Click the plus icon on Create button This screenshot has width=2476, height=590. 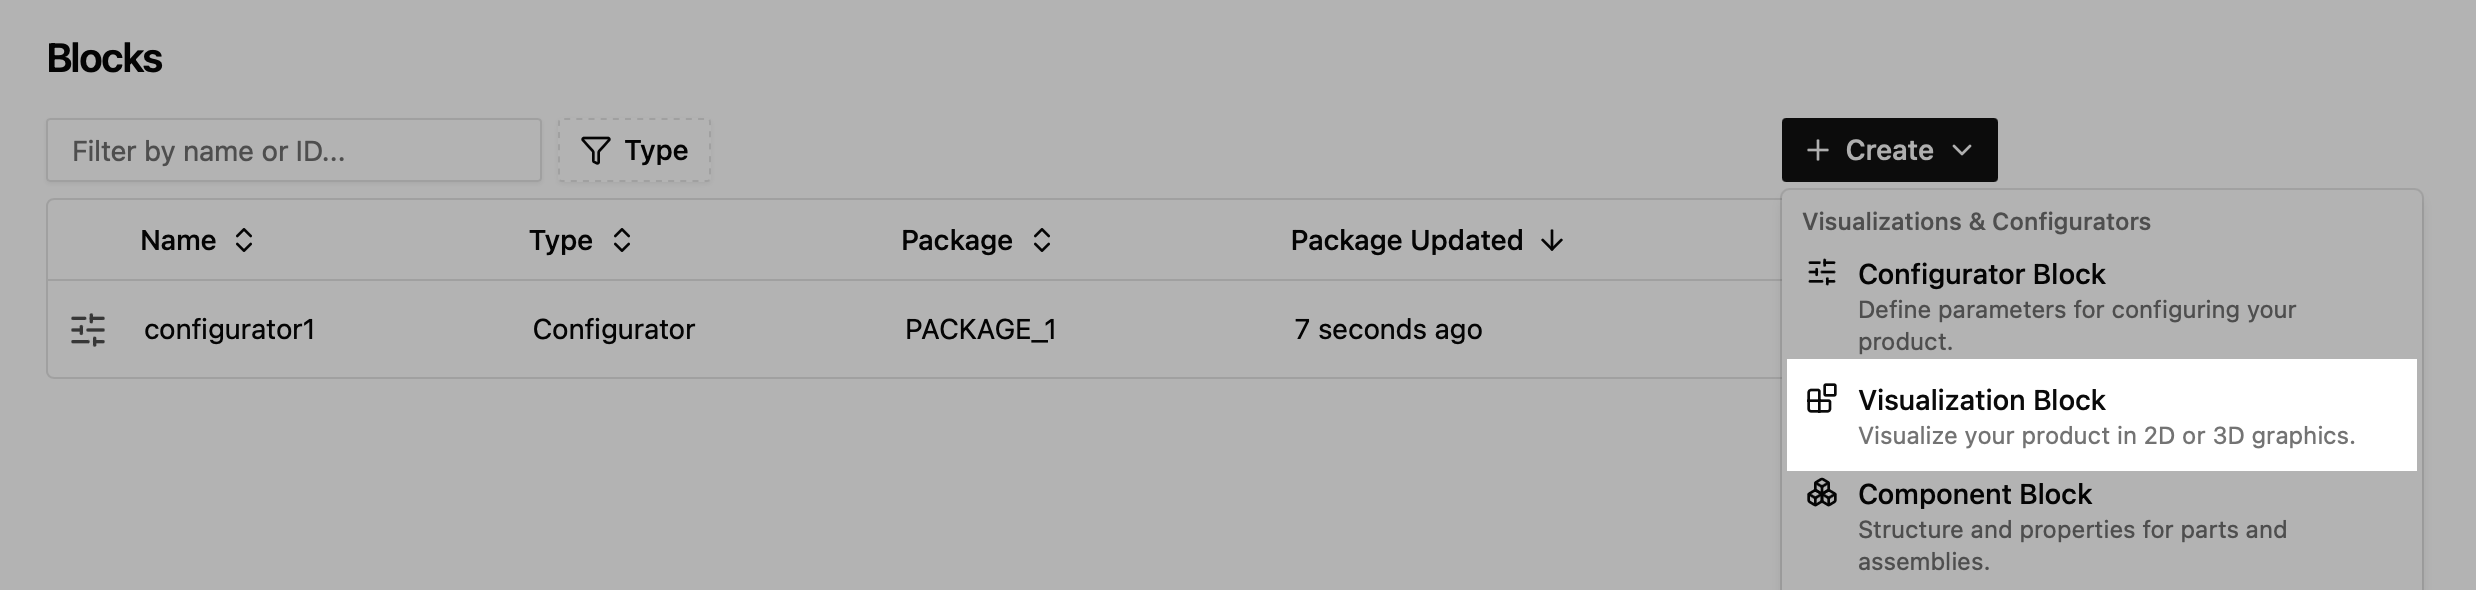point(1818,150)
